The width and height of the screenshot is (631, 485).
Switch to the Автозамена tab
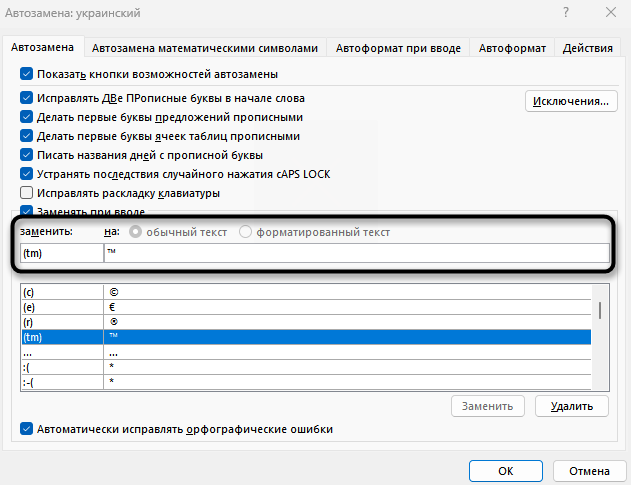[43, 47]
